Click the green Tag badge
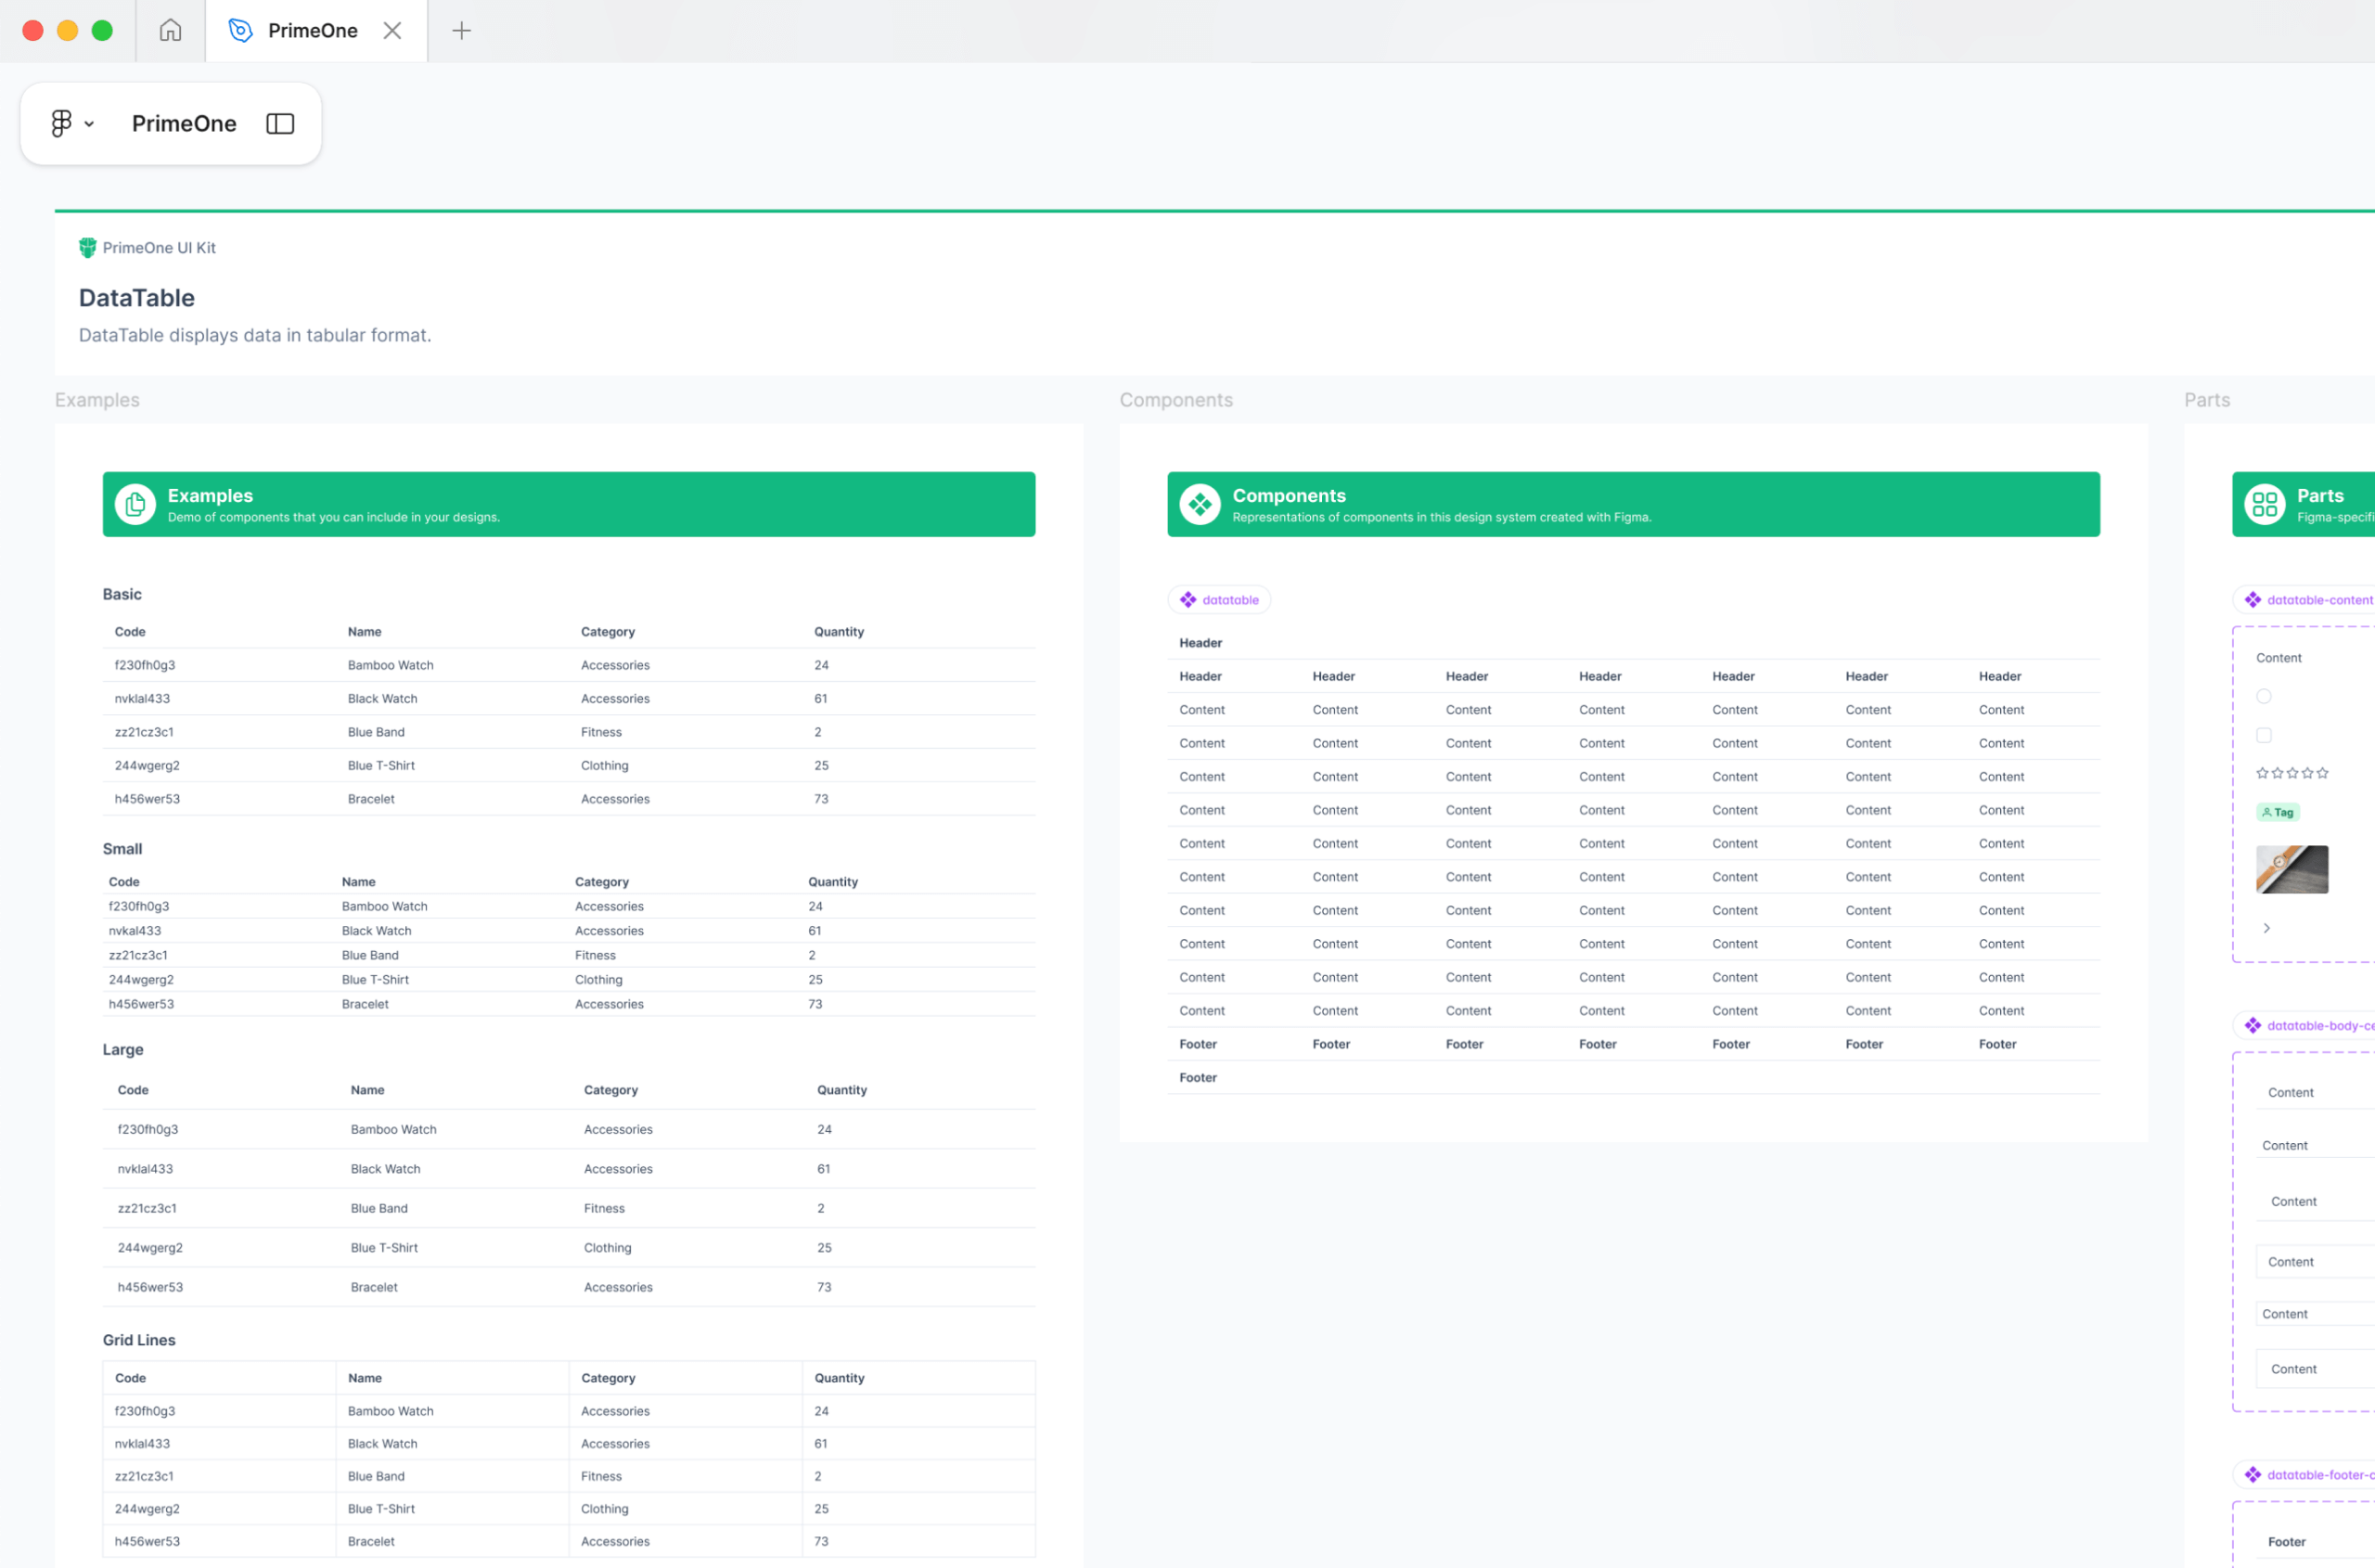The height and width of the screenshot is (1568, 2375). (2278, 812)
